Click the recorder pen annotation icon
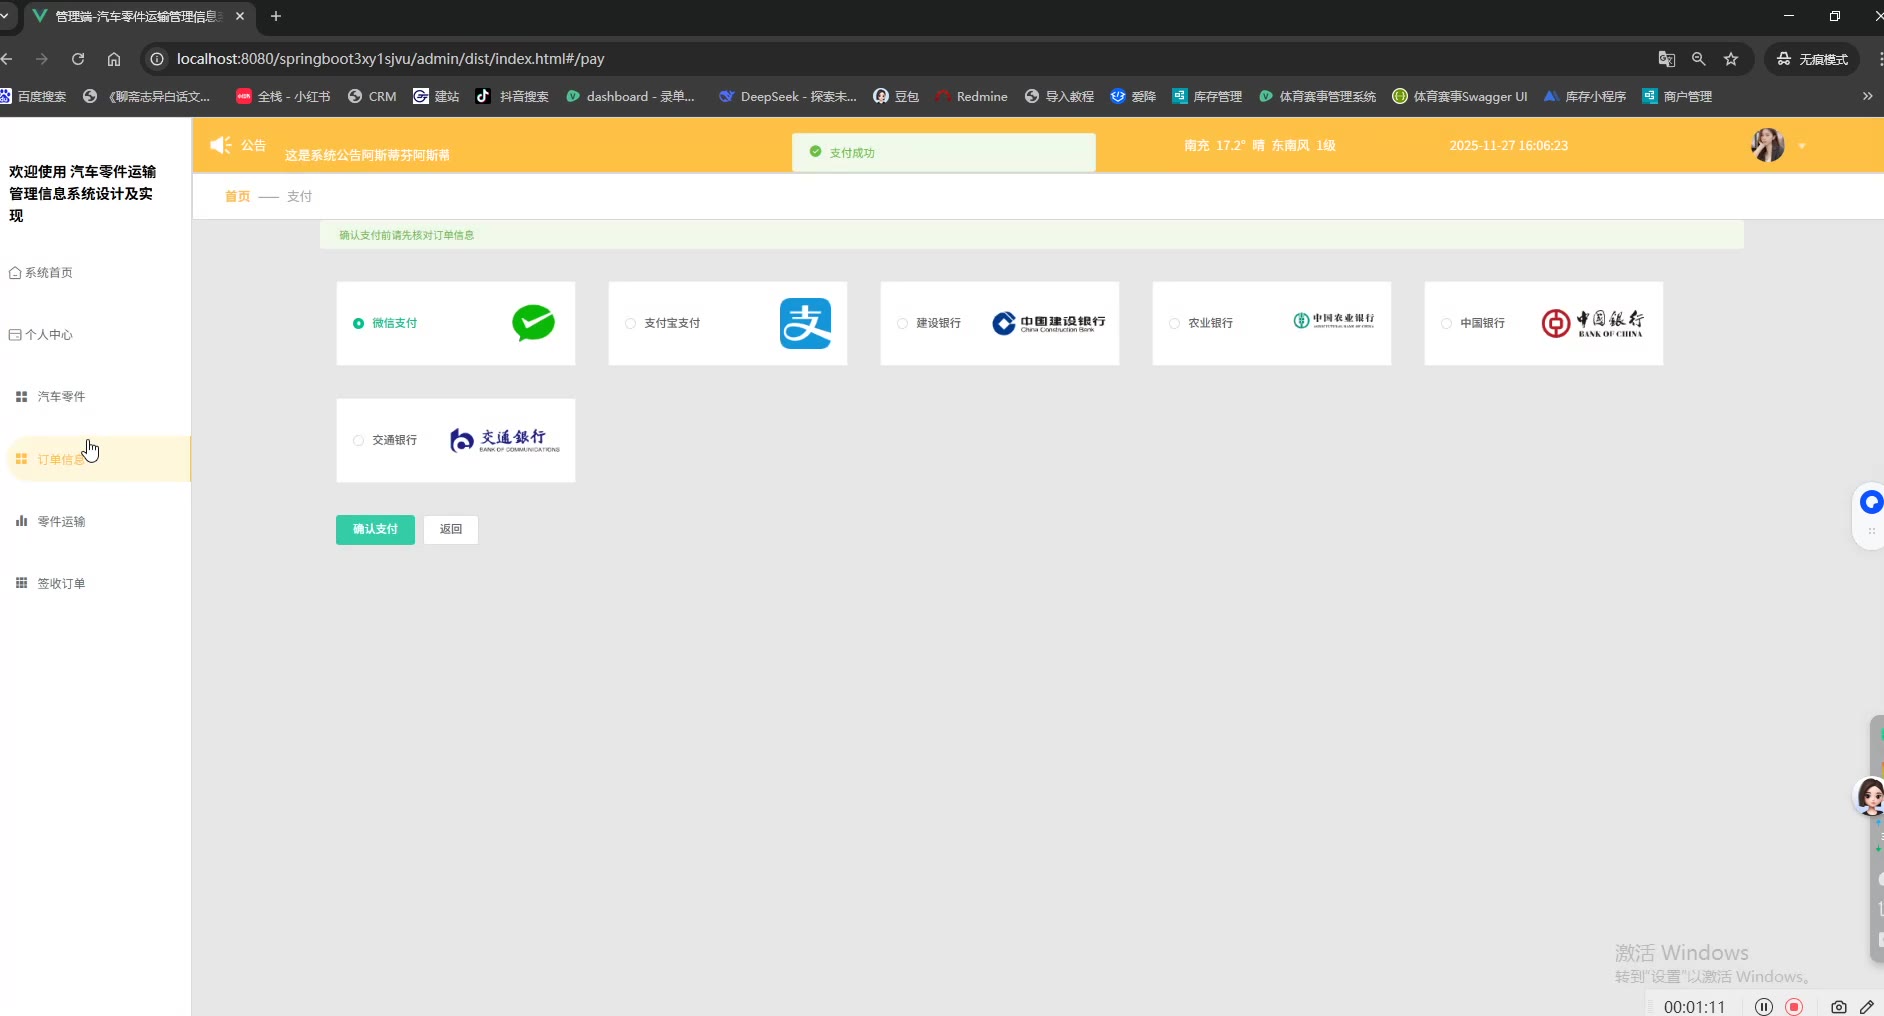The image size is (1884, 1016). point(1867,1007)
